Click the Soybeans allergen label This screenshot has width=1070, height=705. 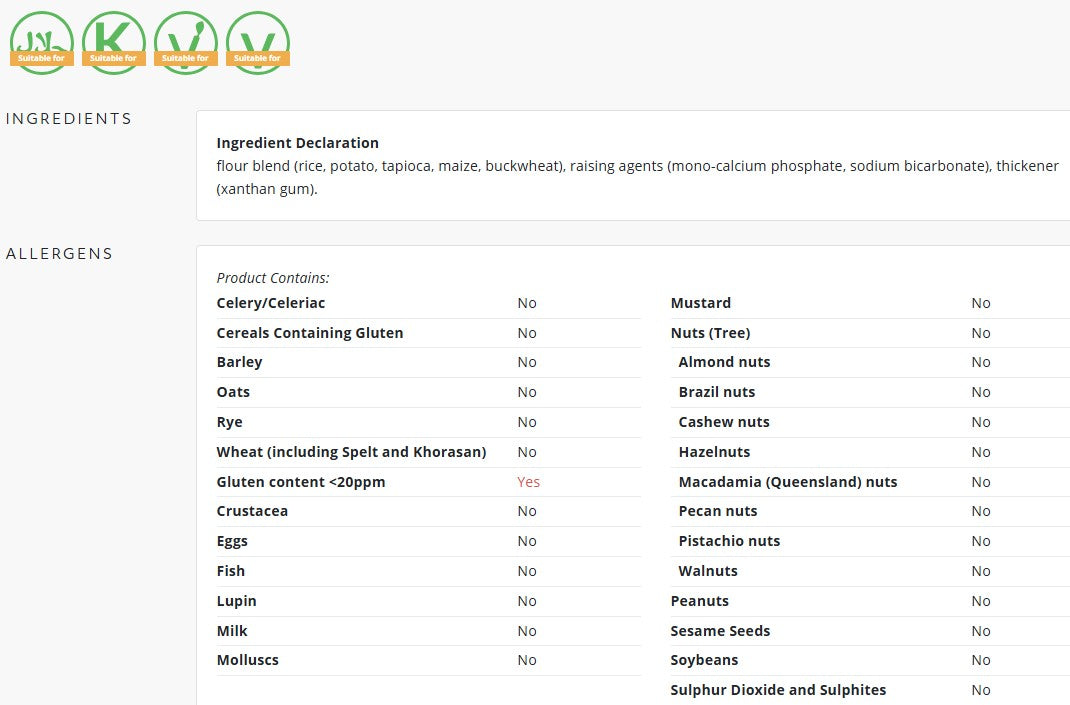coord(704,661)
